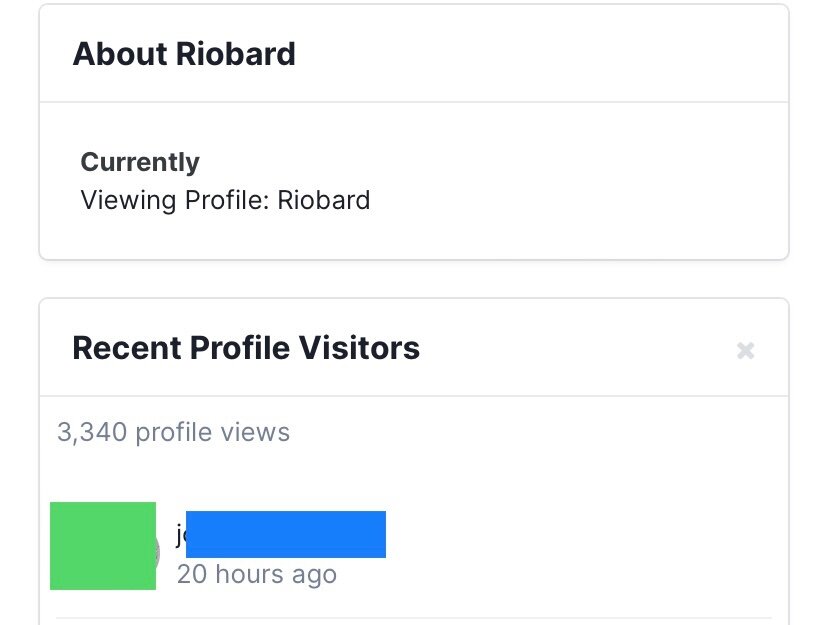Click the divider line below the visitor entry
The image size is (828, 625).
click(x=413, y=617)
